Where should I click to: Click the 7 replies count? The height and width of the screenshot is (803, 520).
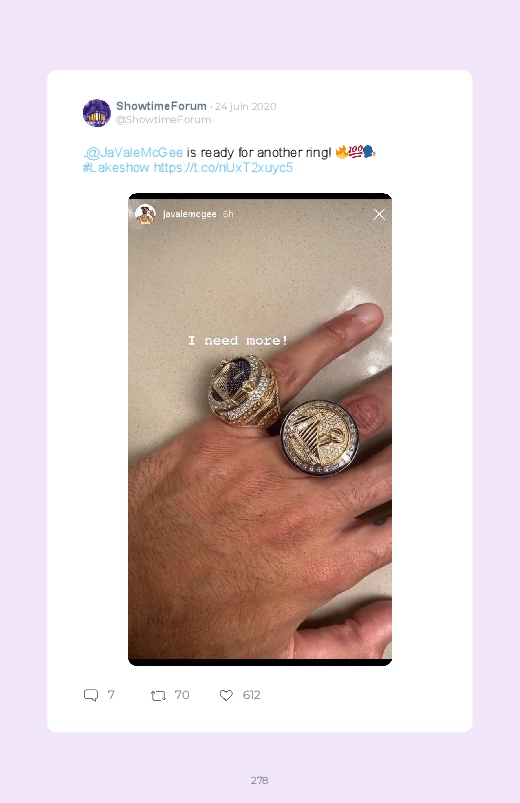click(x=111, y=695)
